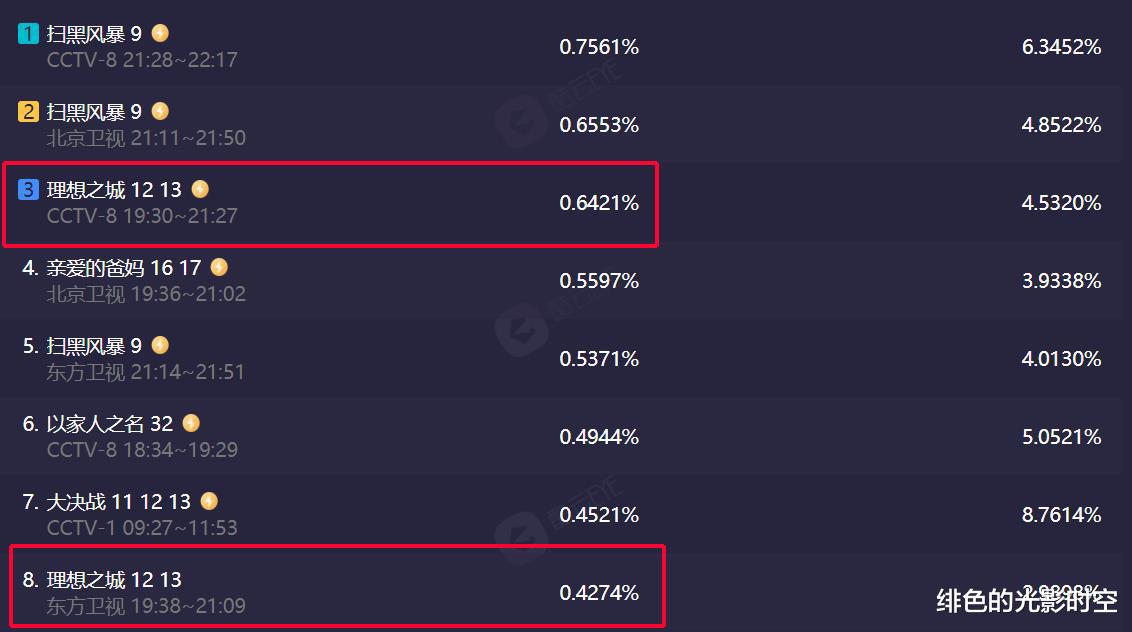
Task: Click the 东方卫视 21:14~21:51 broadcast time
Action: coord(146,372)
